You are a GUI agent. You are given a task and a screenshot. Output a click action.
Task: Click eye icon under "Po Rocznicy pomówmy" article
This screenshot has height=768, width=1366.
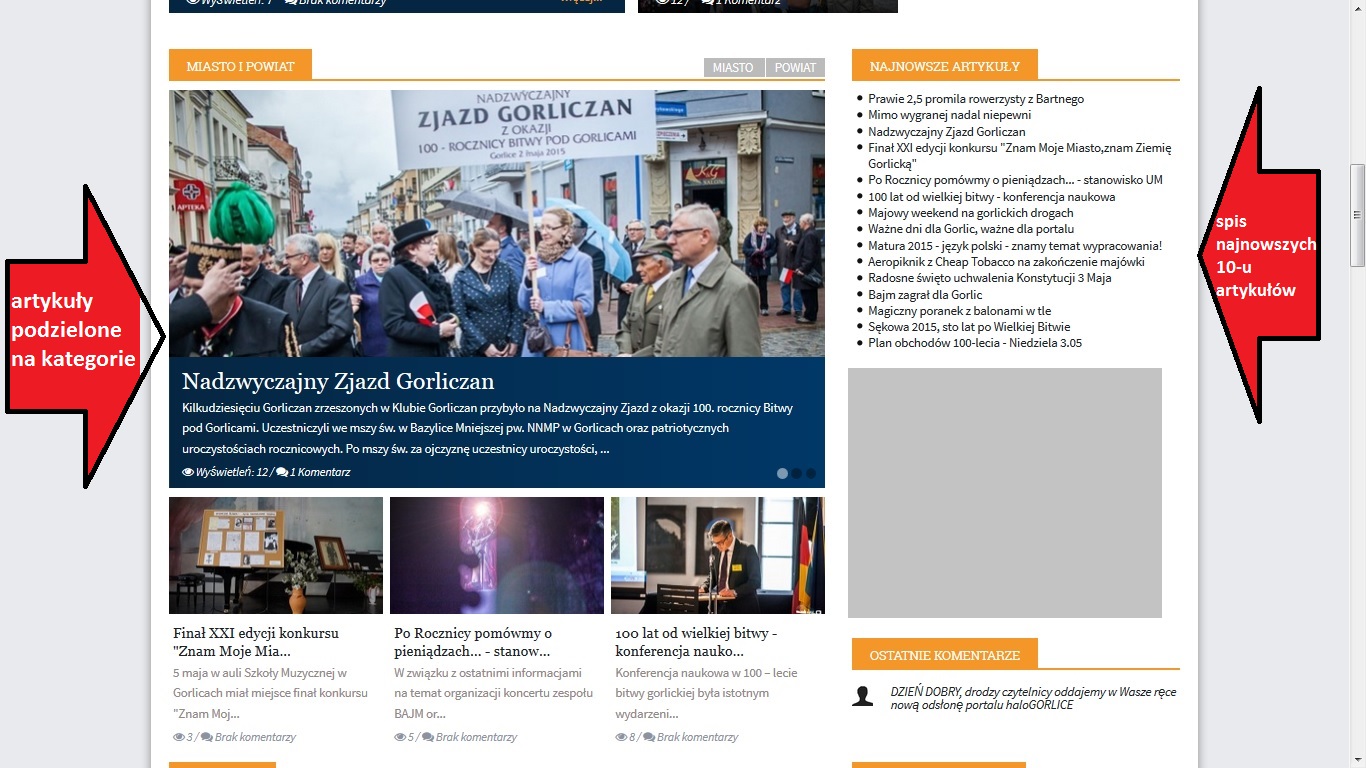pos(400,737)
